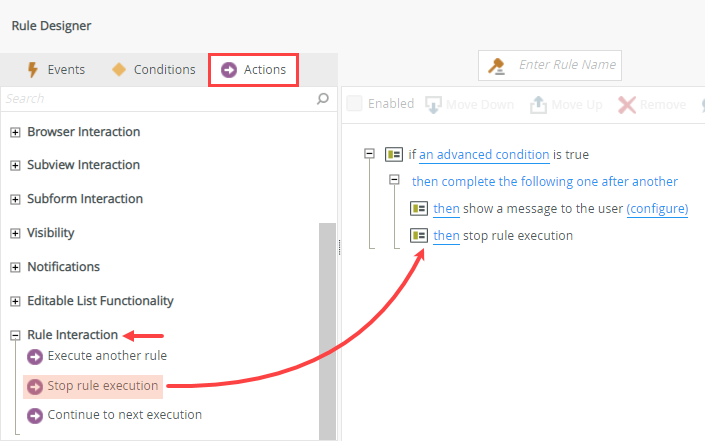Viewport: 705px width, 441px height.
Task: Expand the Subview Interaction category
Action: tap(15, 166)
